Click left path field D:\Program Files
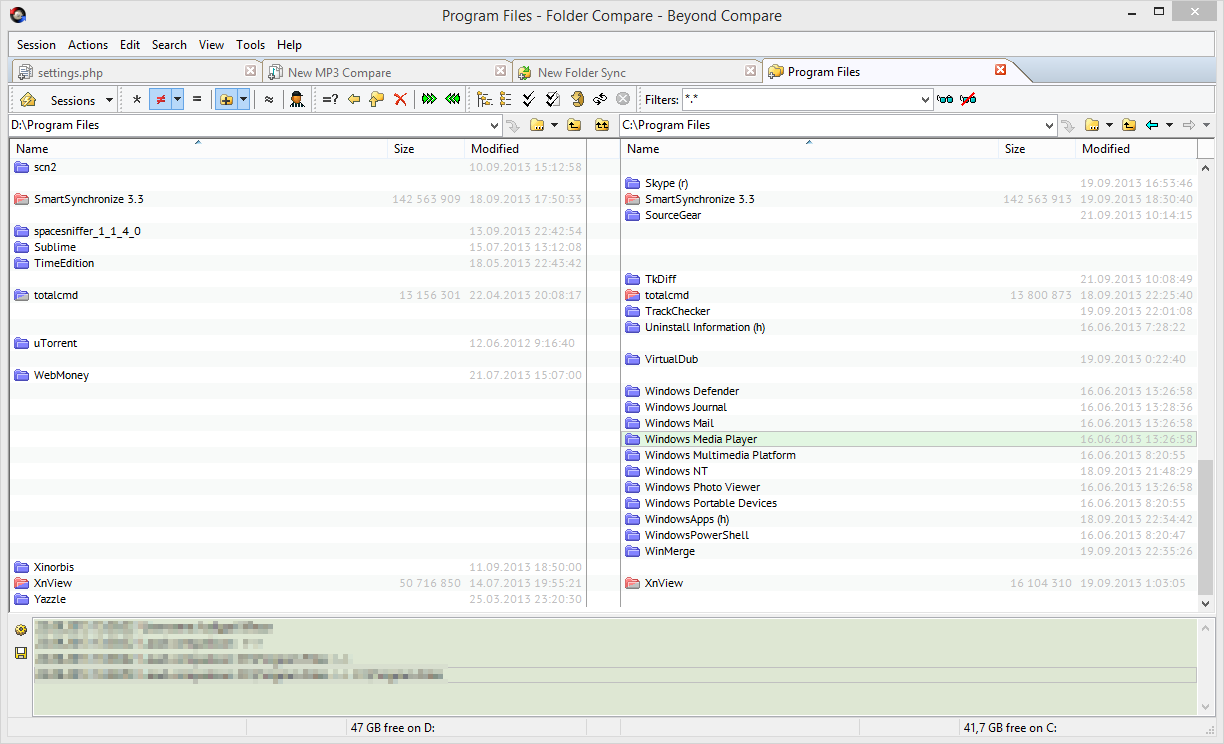 [248, 125]
